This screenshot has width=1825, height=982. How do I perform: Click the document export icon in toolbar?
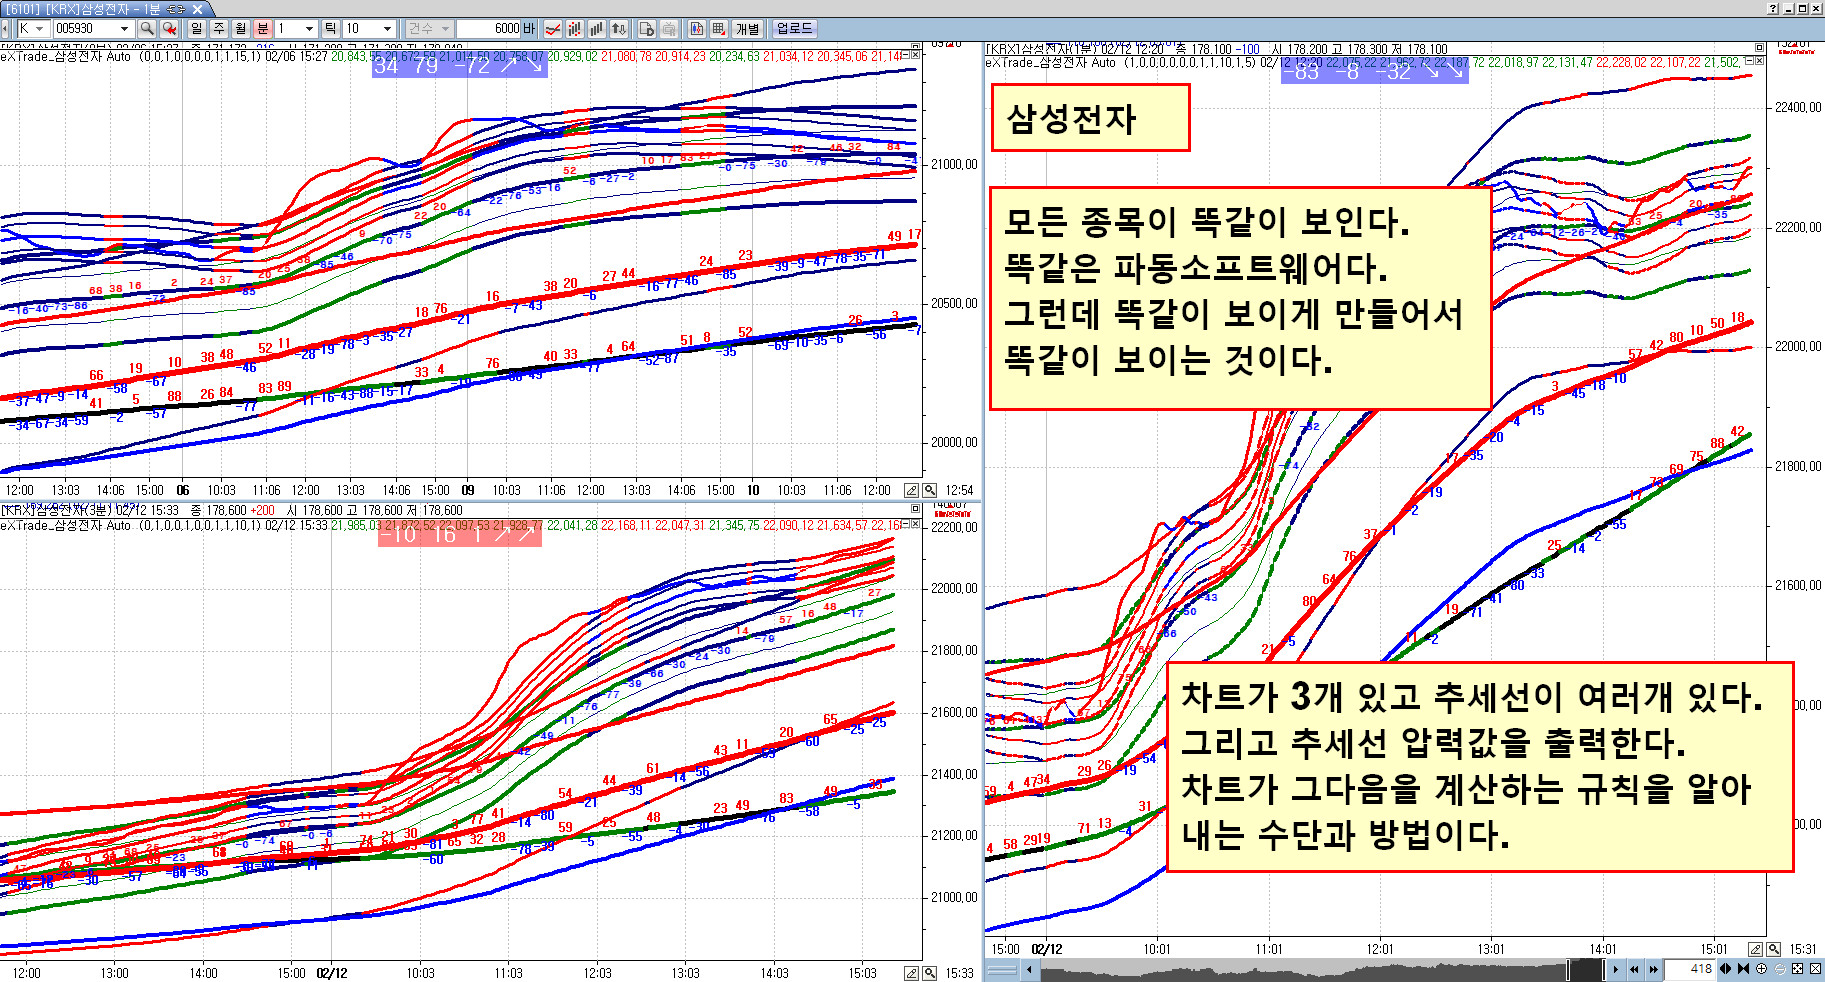tap(646, 29)
